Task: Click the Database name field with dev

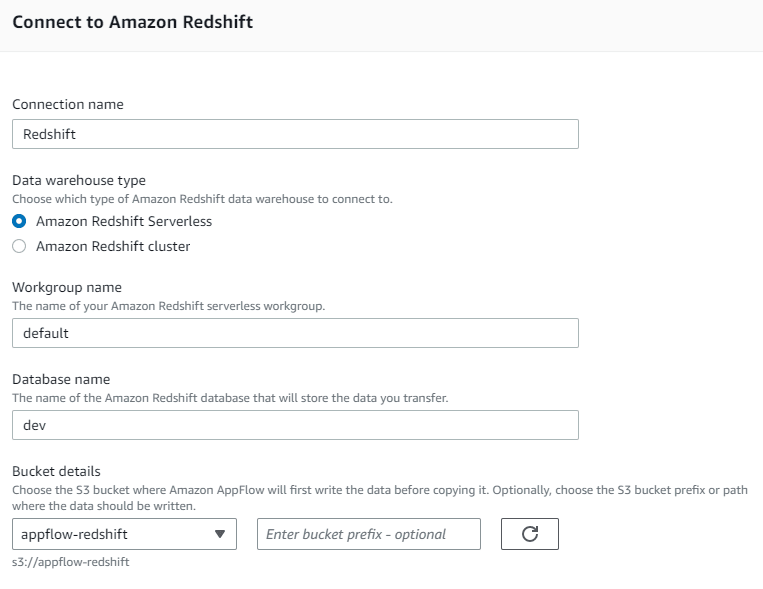Action: pyautogui.click(x=295, y=425)
